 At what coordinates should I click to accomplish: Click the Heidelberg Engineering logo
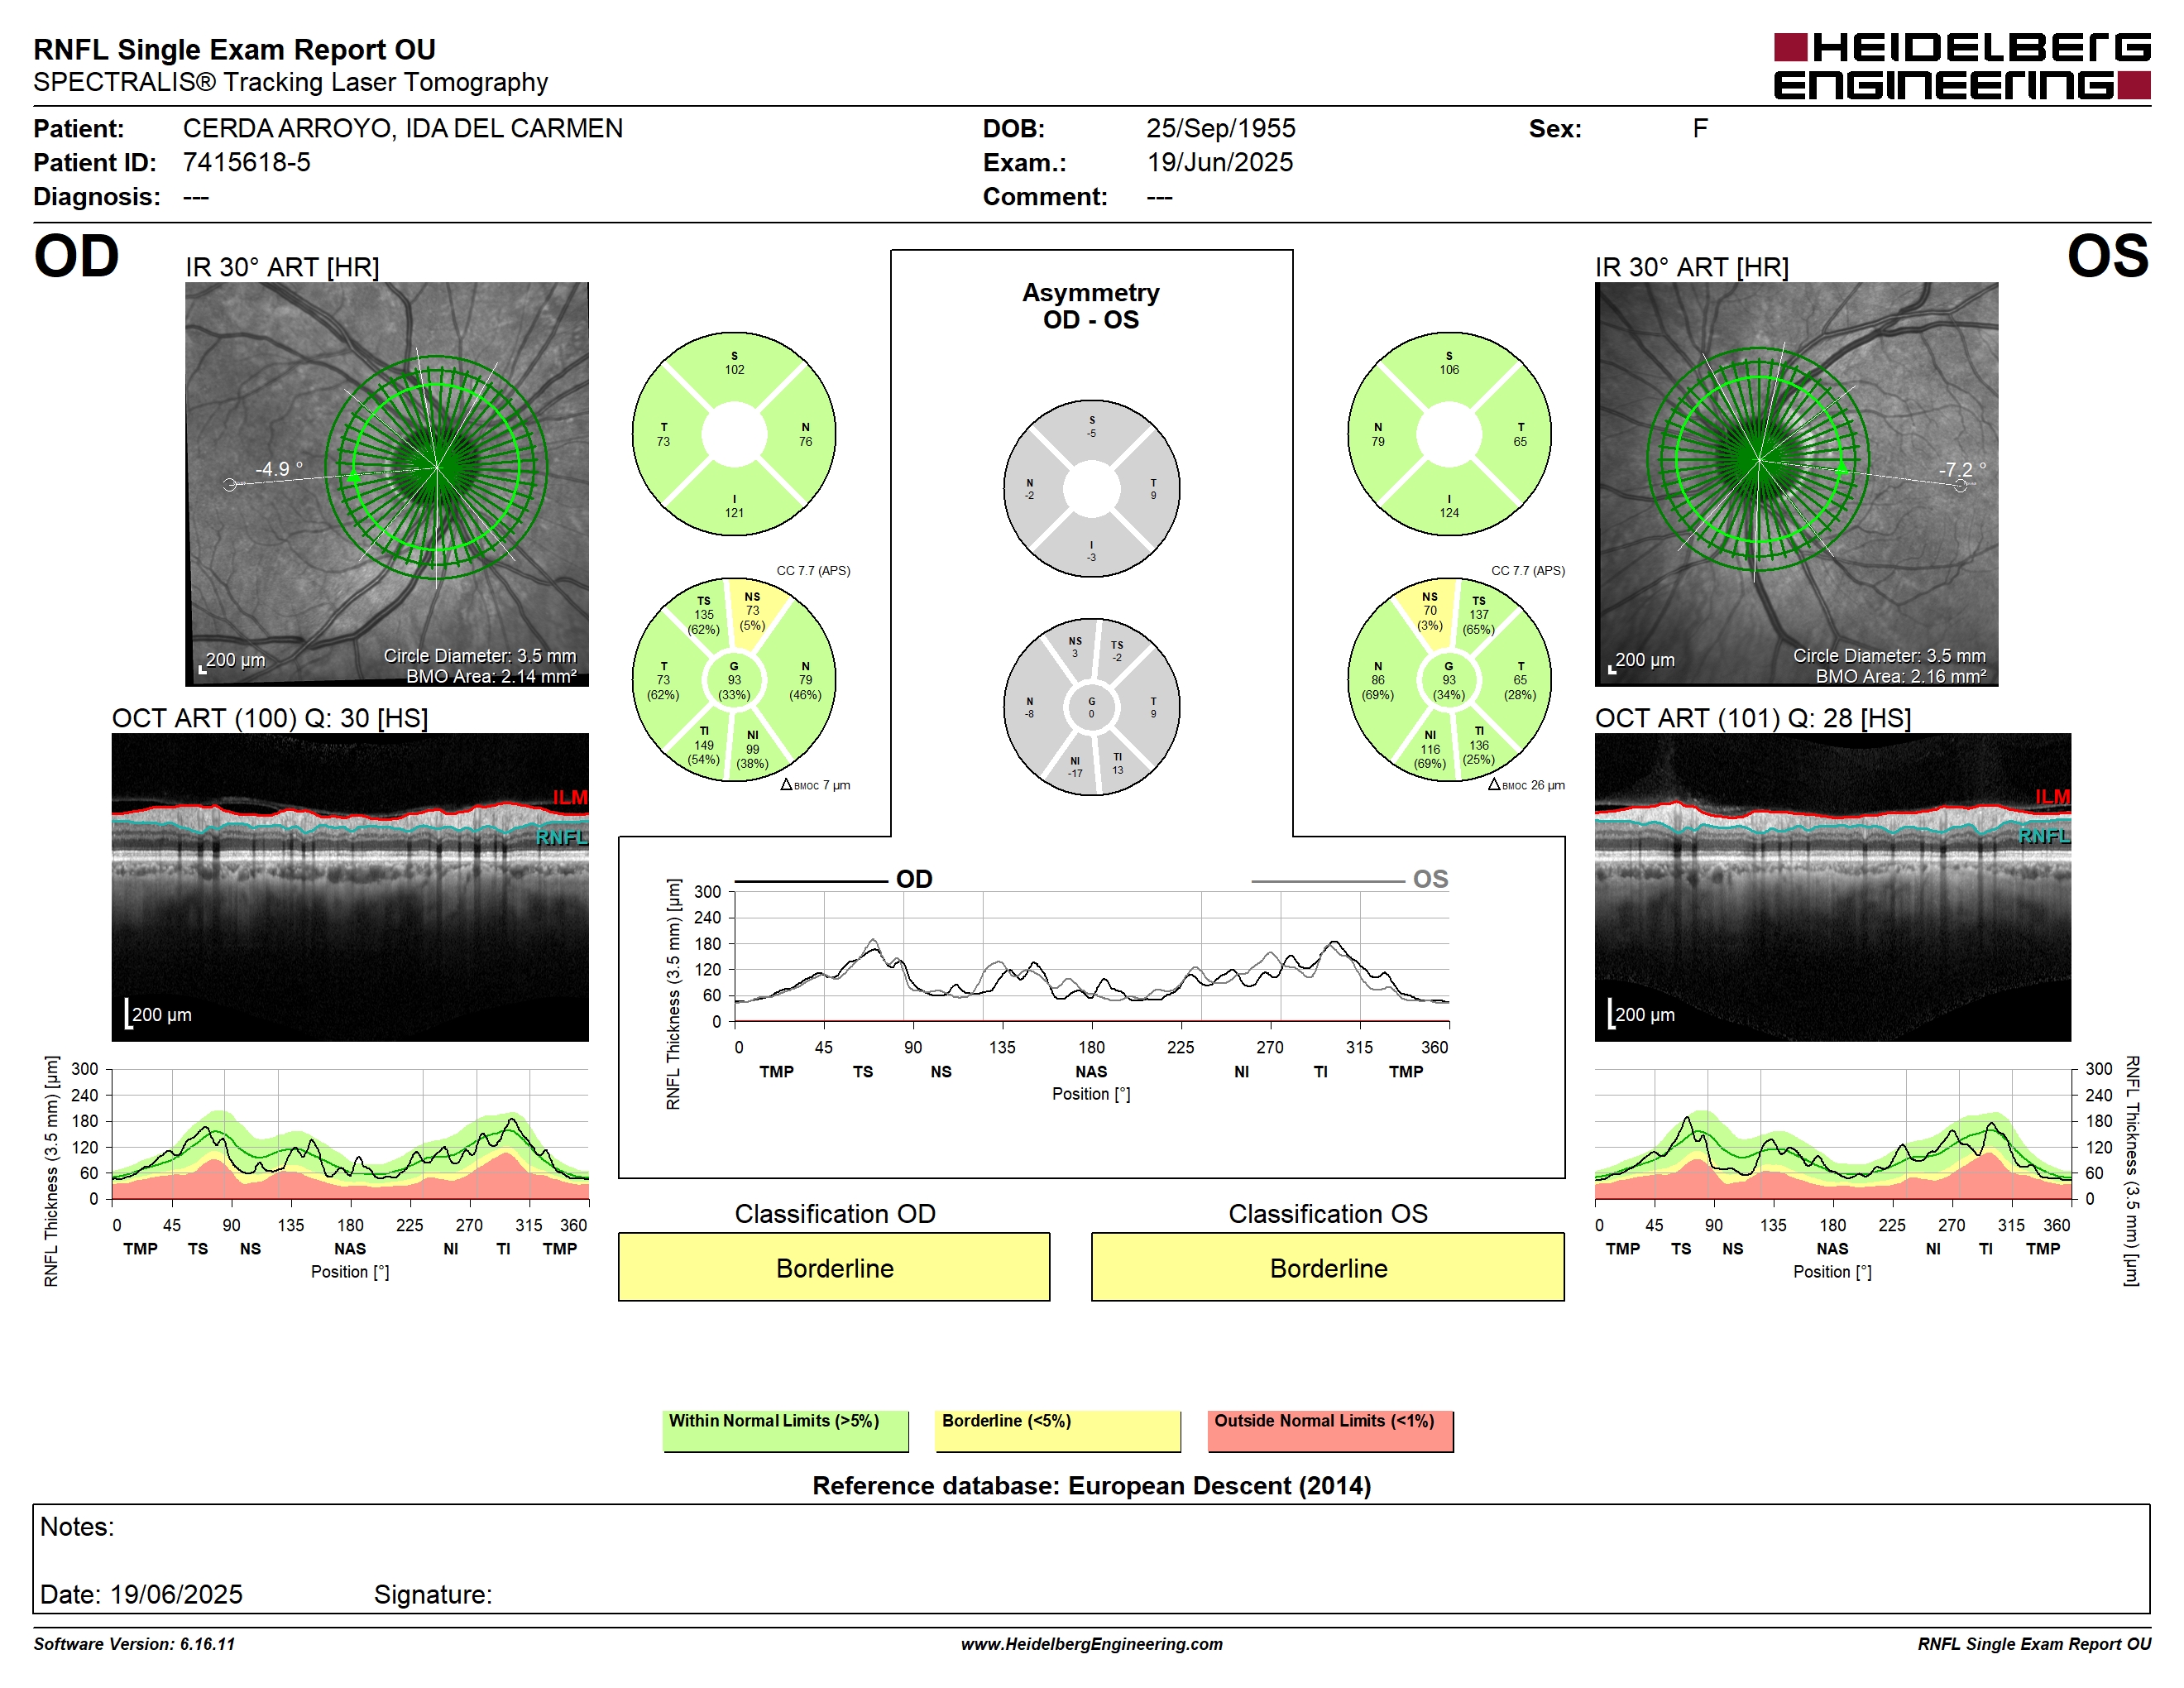click(x=1961, y=66)
